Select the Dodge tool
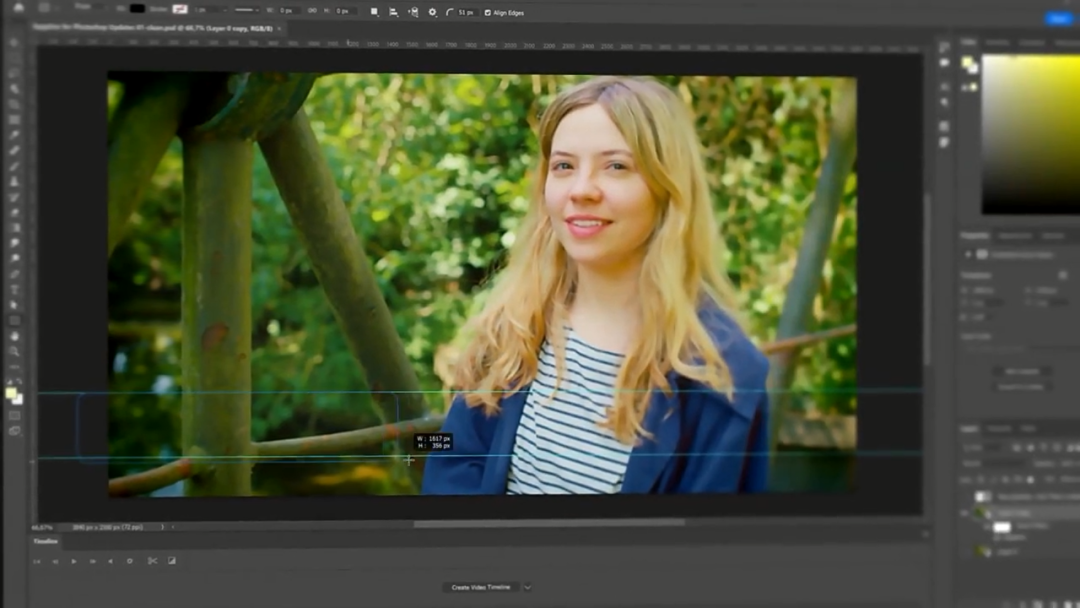The image size is (1080, 608). pyautogui.click(x=14, y=258)
